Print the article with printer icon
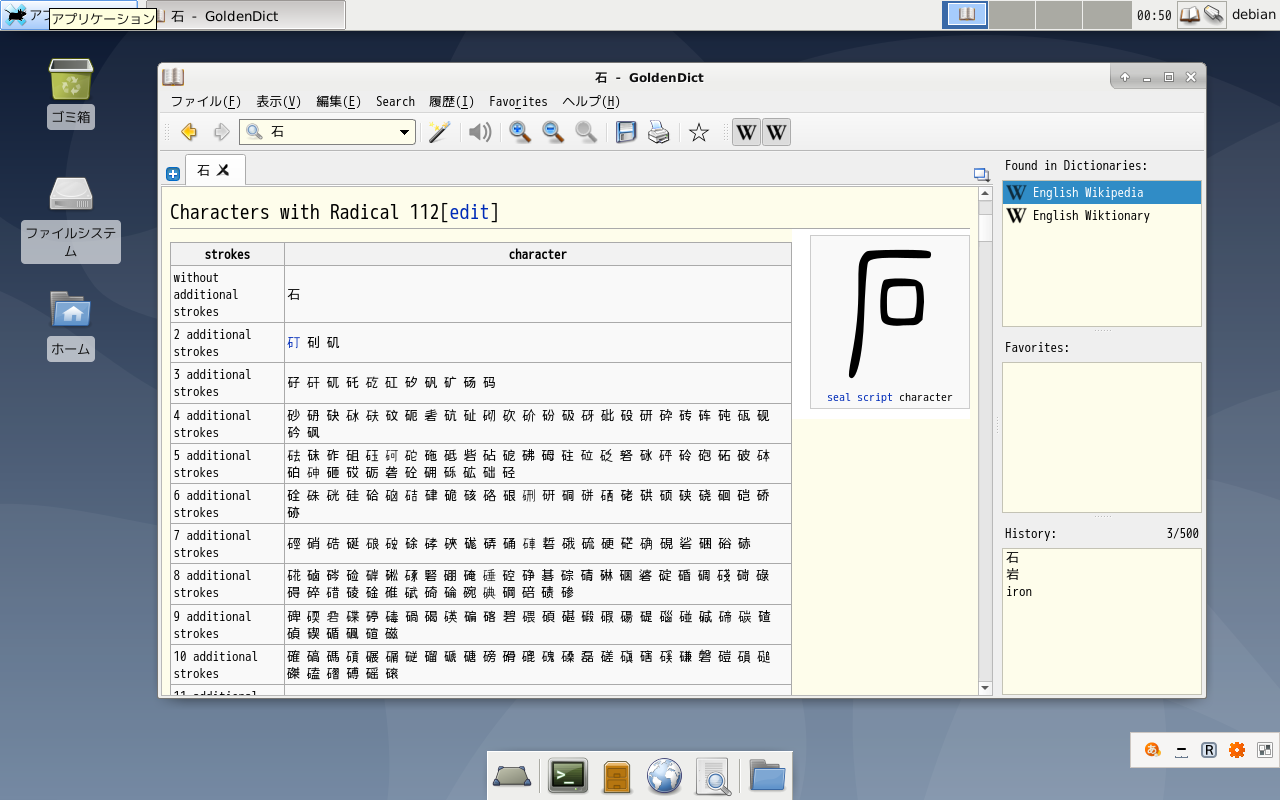 659,132
